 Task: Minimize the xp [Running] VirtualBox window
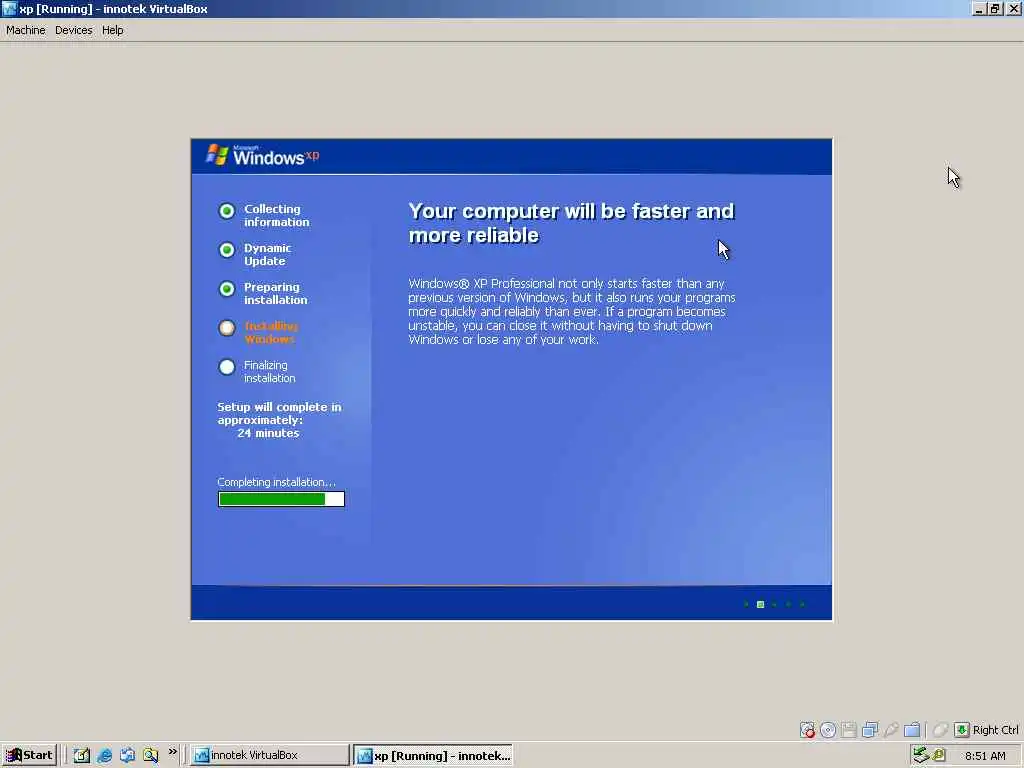(x=979, y=9)
